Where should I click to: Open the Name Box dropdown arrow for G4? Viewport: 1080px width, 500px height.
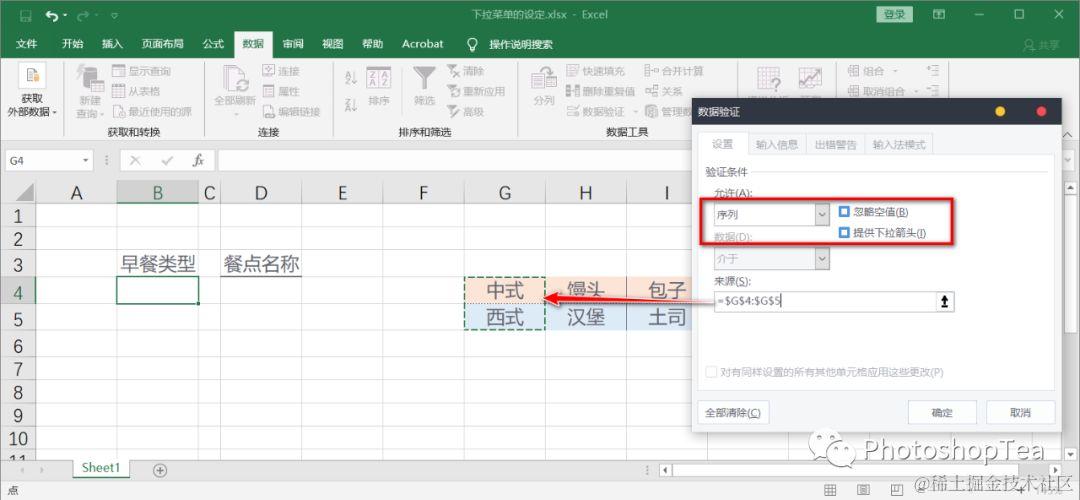click(86, 160)
